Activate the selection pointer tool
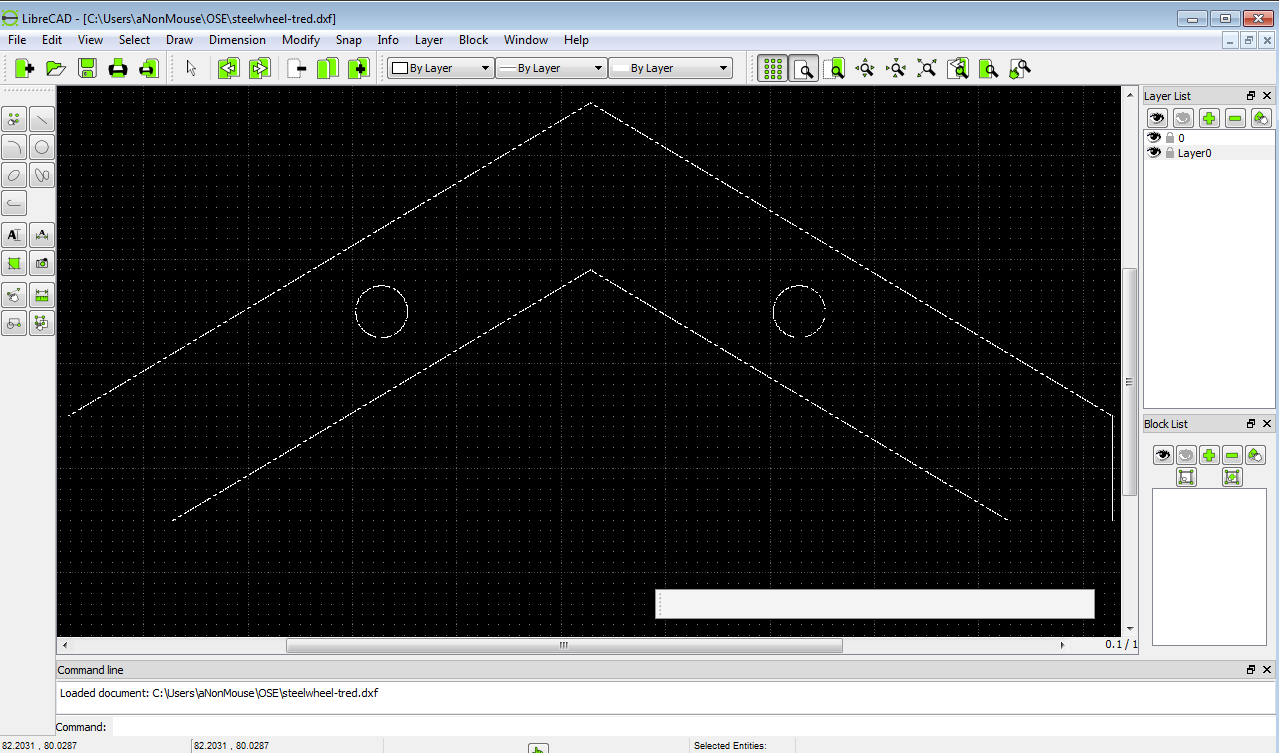 192,68
